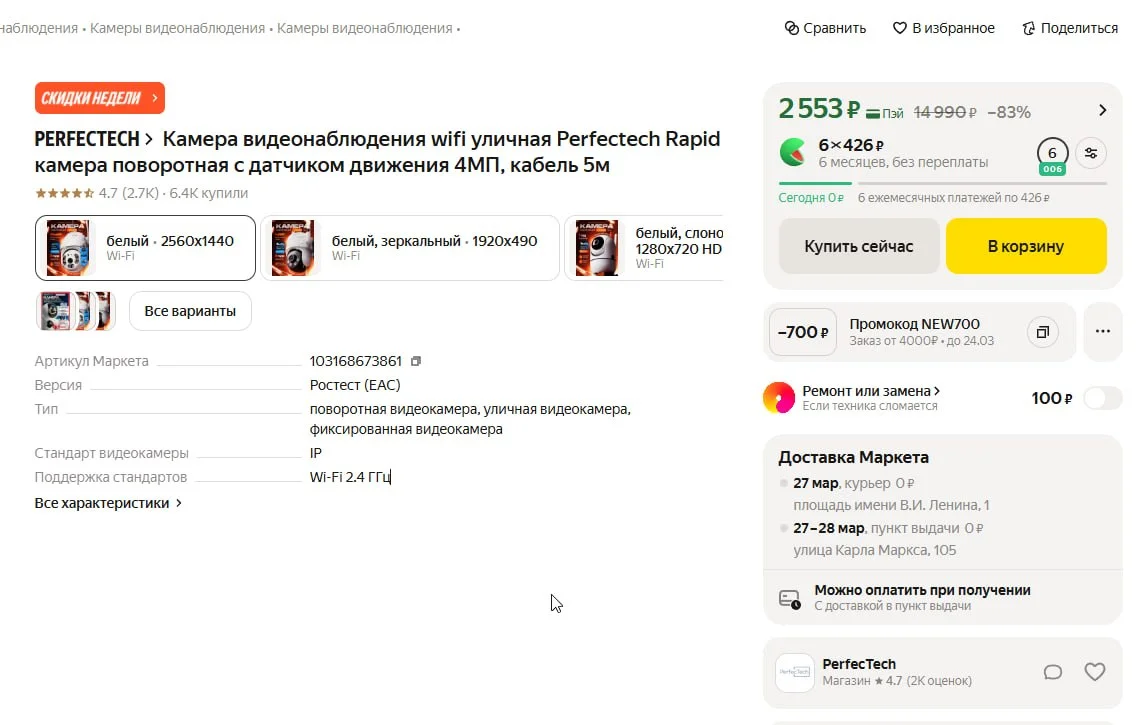Open PERFECTECH brand link in title
1136x725 pixels.
(x=93, y=139)
